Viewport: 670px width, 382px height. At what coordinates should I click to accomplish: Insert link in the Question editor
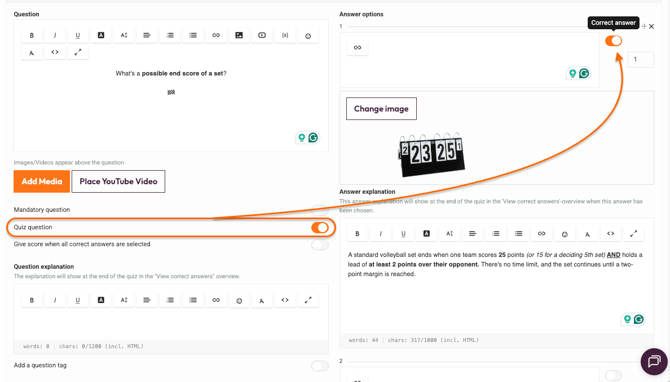(x=216, y=35)
